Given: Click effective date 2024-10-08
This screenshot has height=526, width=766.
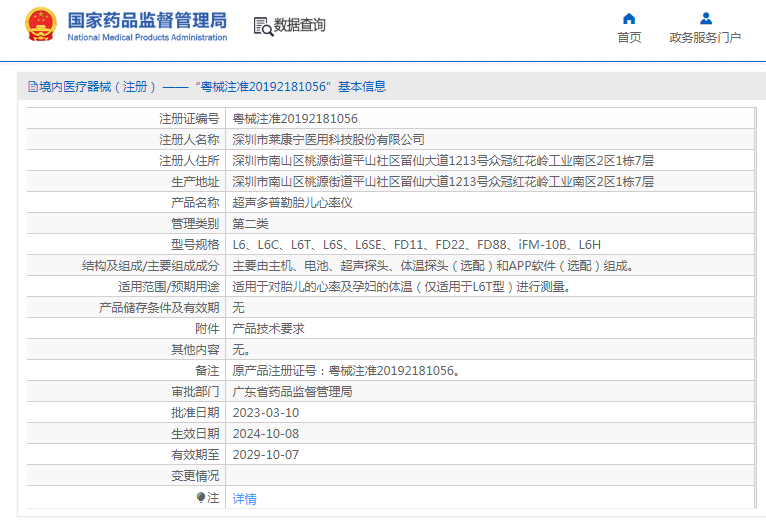Looking at the screenshot, I should point(266,434).
